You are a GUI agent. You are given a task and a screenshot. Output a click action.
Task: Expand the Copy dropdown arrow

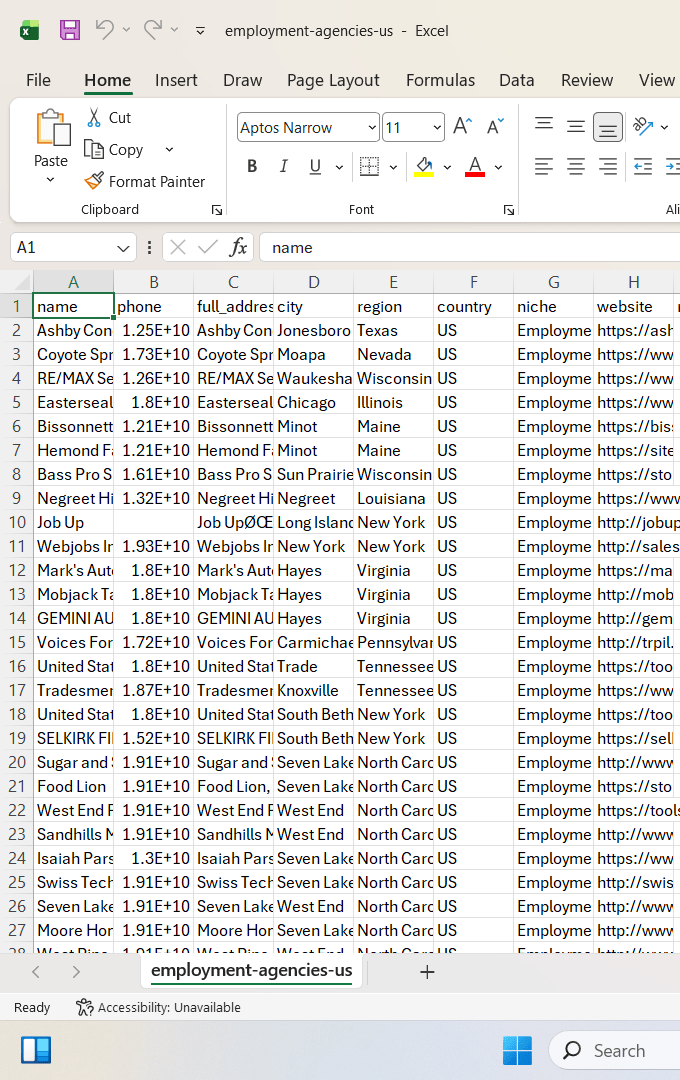(169, 149)
